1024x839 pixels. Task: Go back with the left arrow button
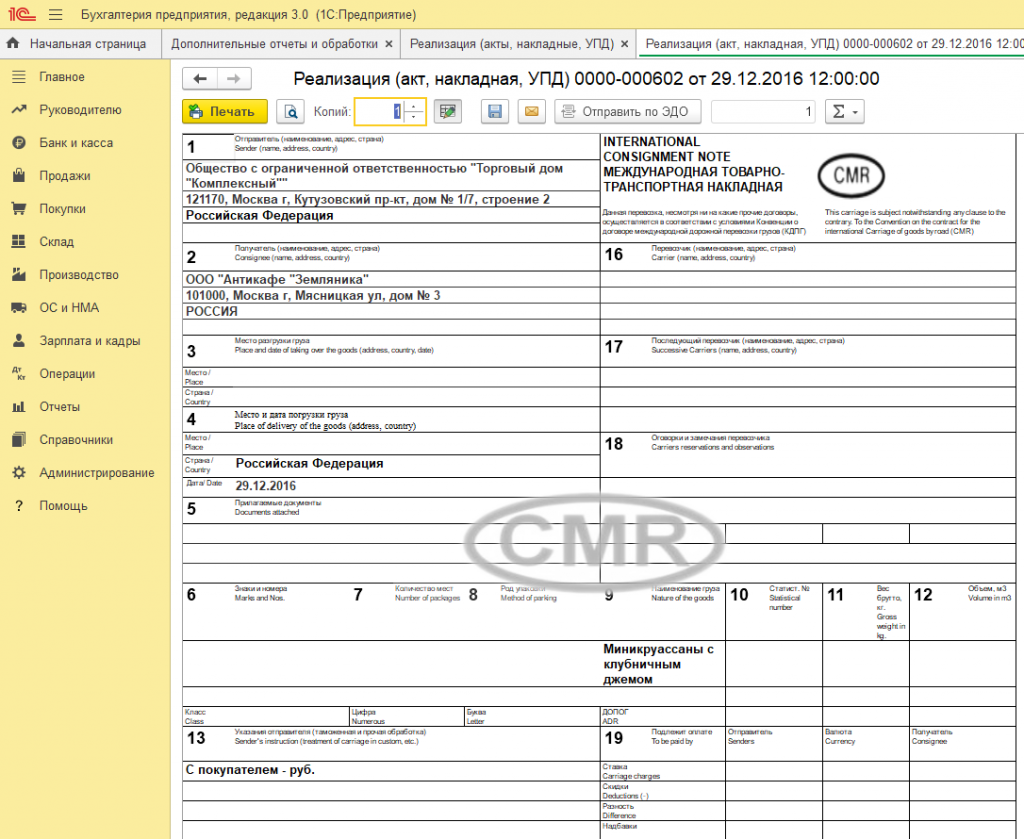tap(200, 79)
